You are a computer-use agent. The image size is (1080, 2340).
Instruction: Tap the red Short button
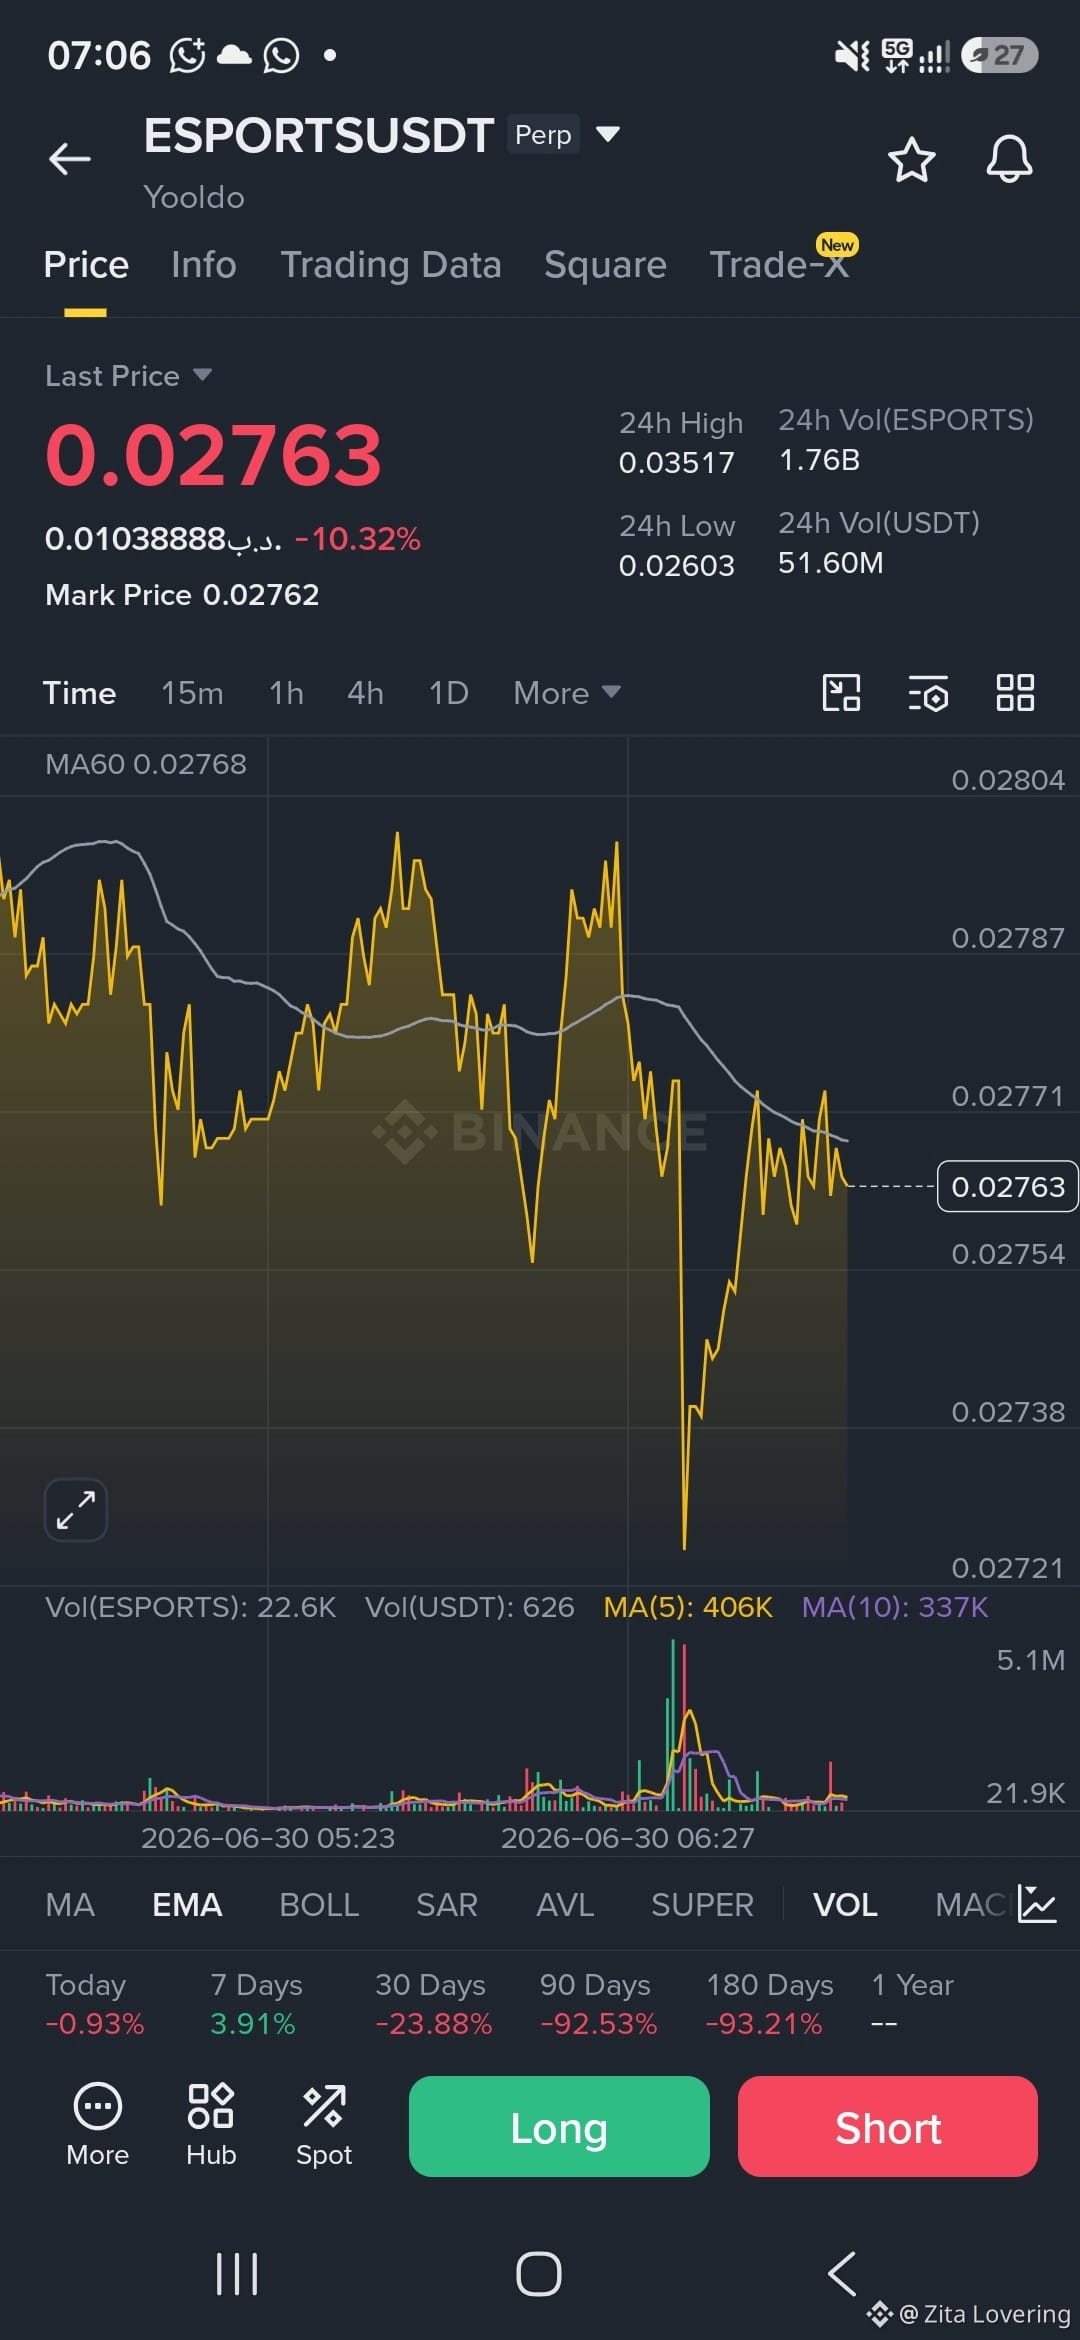tap(888, 2126)
